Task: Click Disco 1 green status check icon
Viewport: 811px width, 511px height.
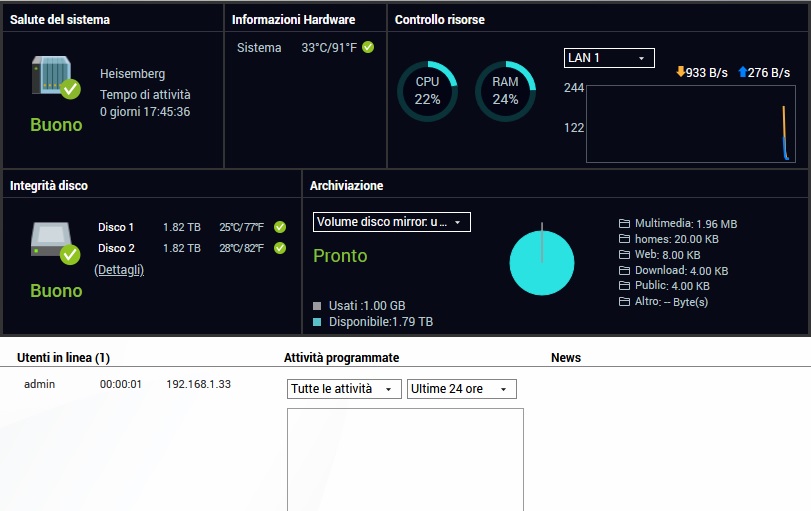Action: [280, 227]
